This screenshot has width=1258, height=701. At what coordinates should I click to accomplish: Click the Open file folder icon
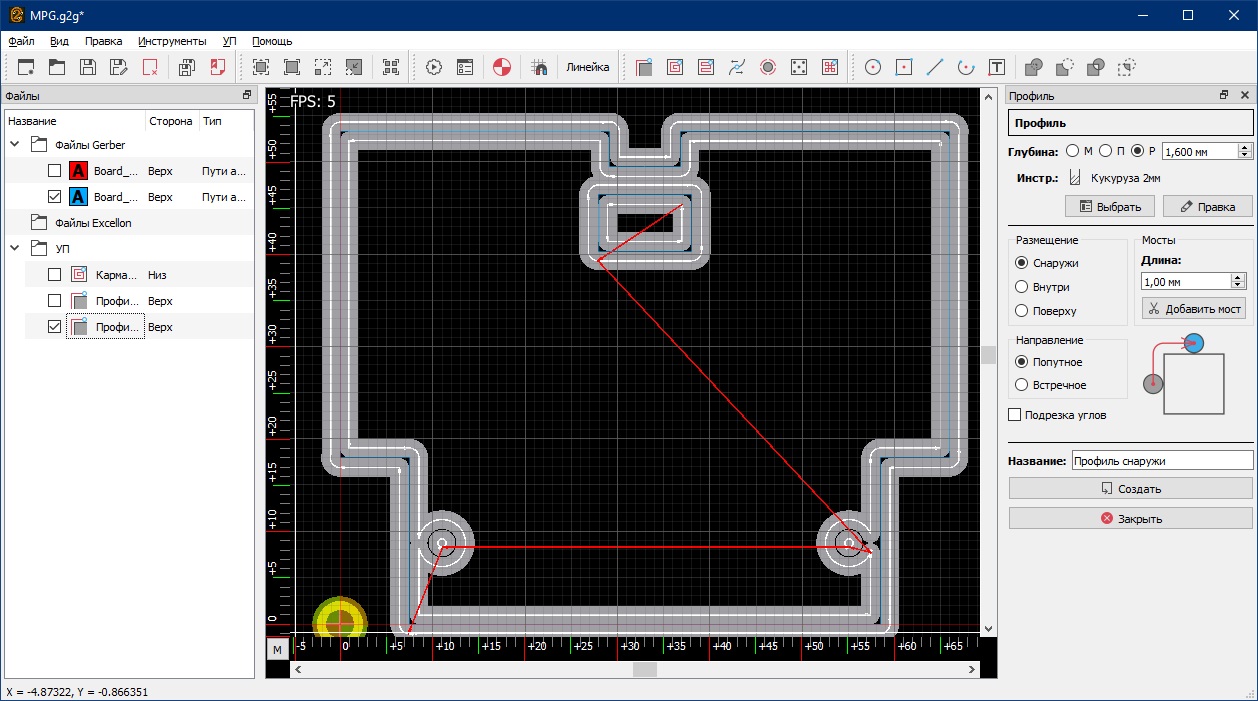click(x=57, y=67)
